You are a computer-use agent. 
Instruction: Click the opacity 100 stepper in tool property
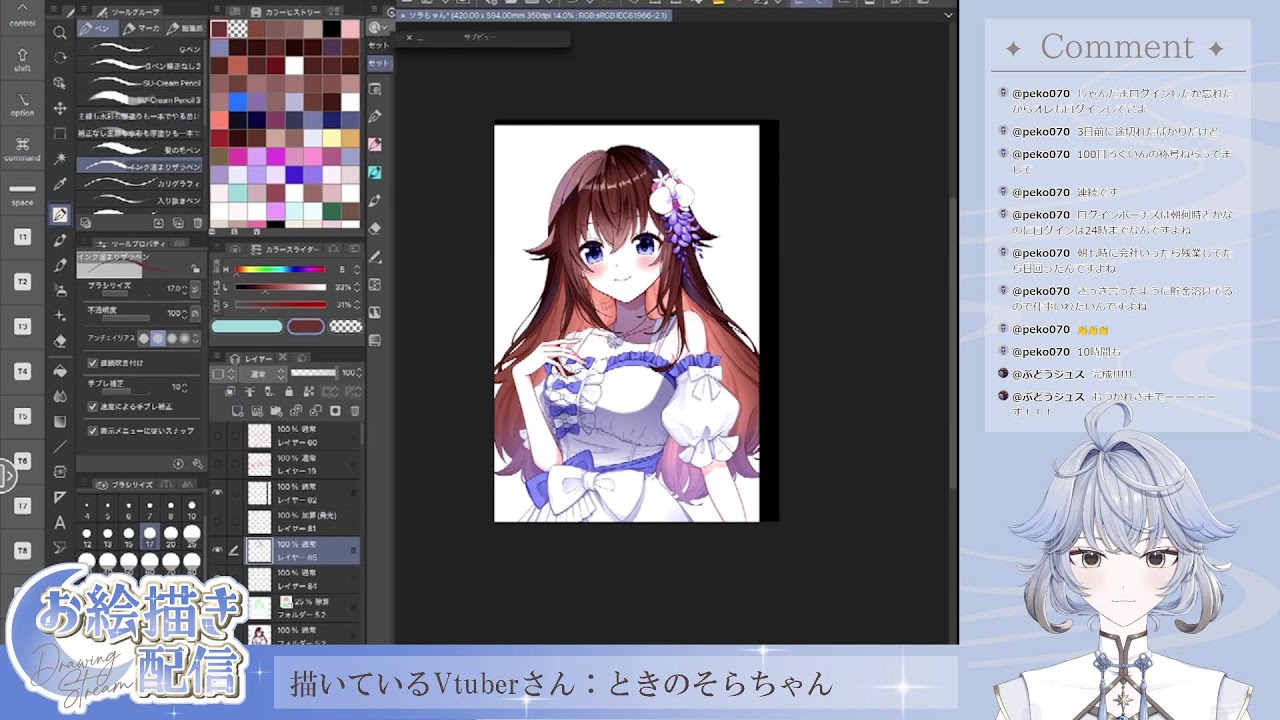(x=184, y=313)
